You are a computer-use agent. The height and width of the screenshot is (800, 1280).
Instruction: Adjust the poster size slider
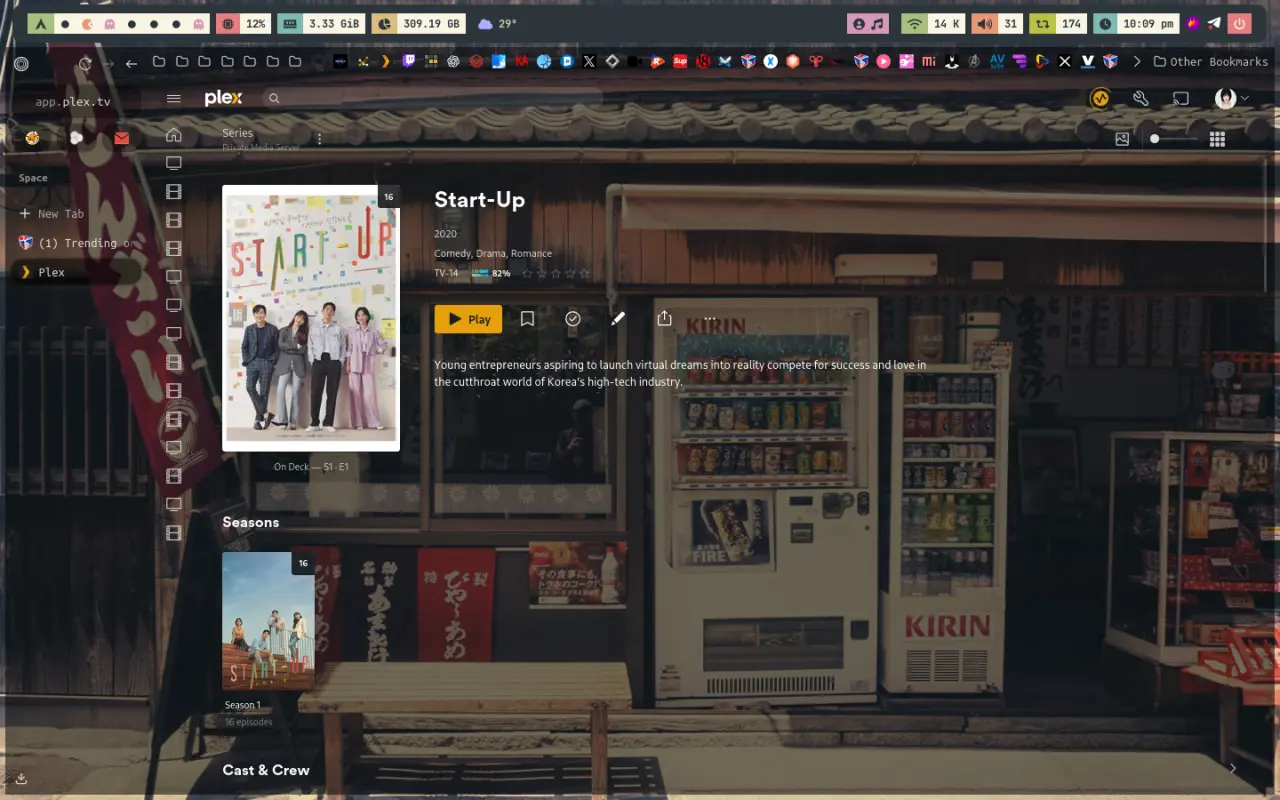click(x=1172, y=139)
